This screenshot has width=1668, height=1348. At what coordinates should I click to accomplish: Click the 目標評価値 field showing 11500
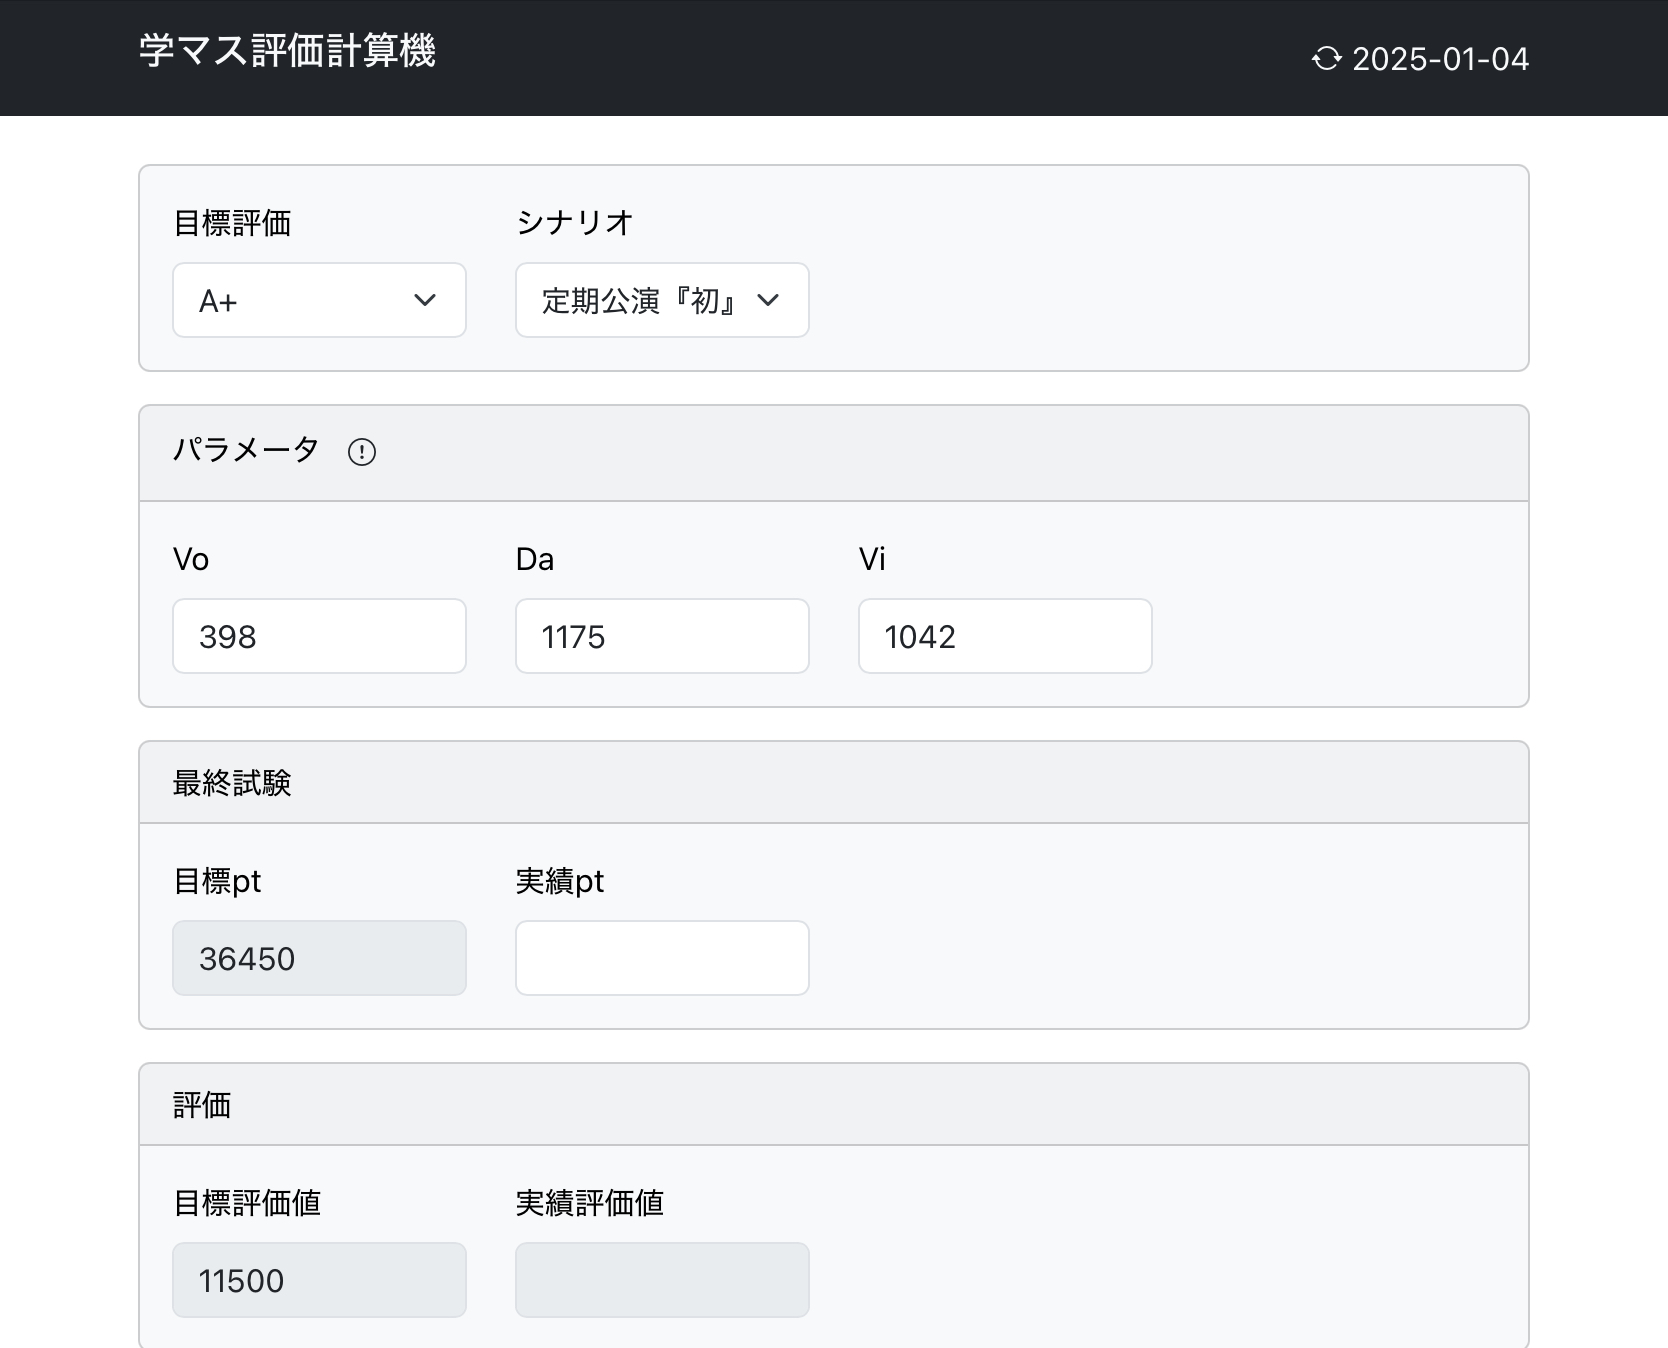[x=319, y=1280]
